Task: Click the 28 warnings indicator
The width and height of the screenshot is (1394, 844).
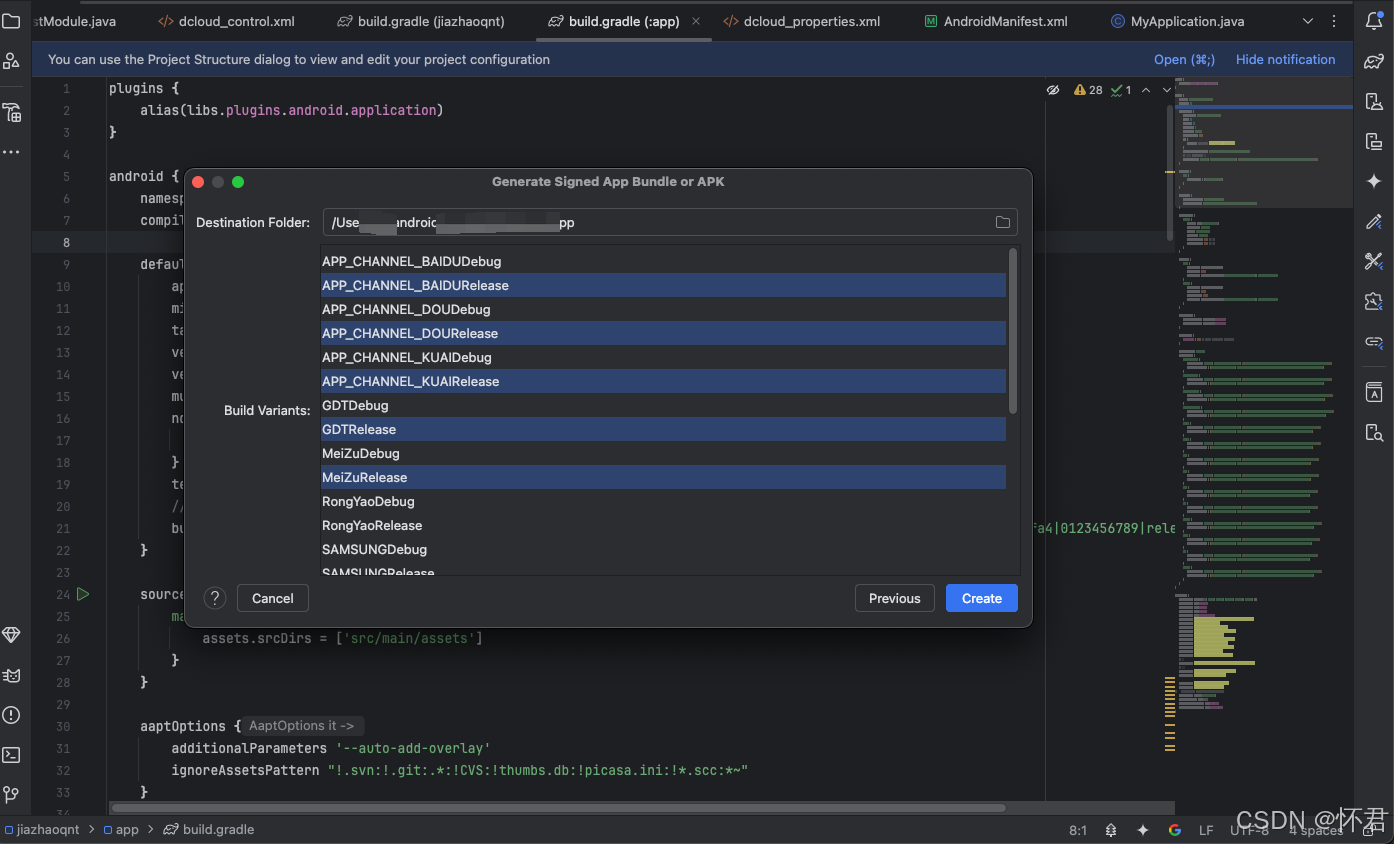Action: pyautogui.click(x=1088, y=90)
